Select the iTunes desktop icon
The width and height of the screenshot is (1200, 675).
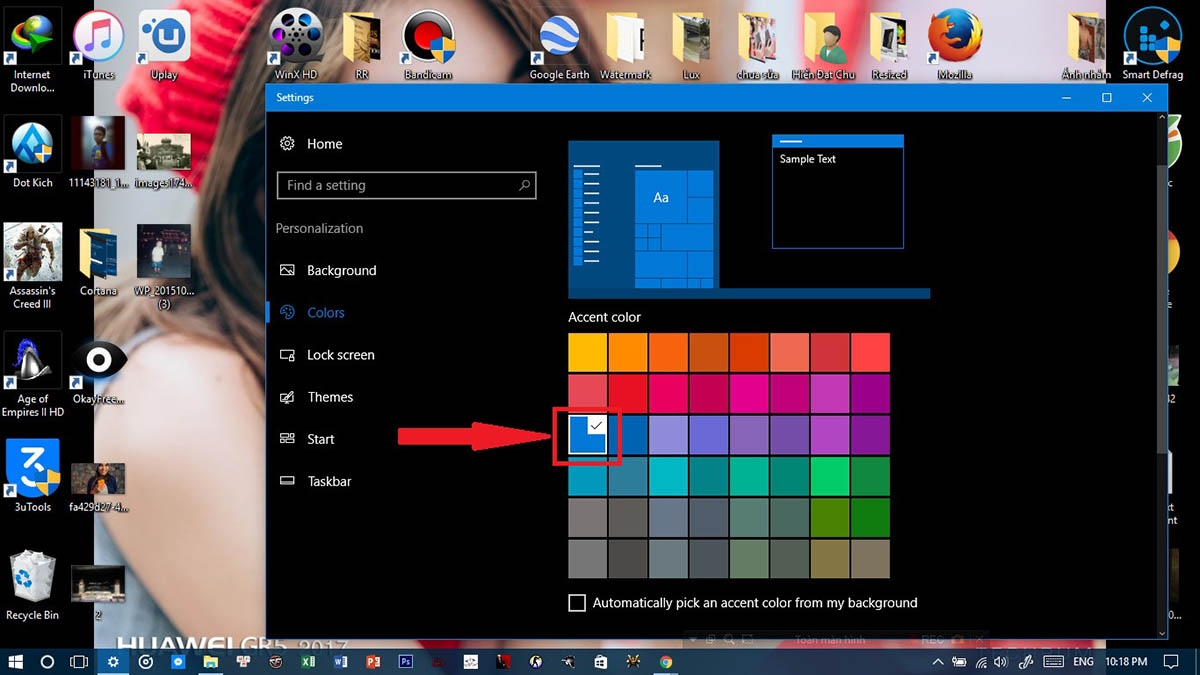point(98,46)
